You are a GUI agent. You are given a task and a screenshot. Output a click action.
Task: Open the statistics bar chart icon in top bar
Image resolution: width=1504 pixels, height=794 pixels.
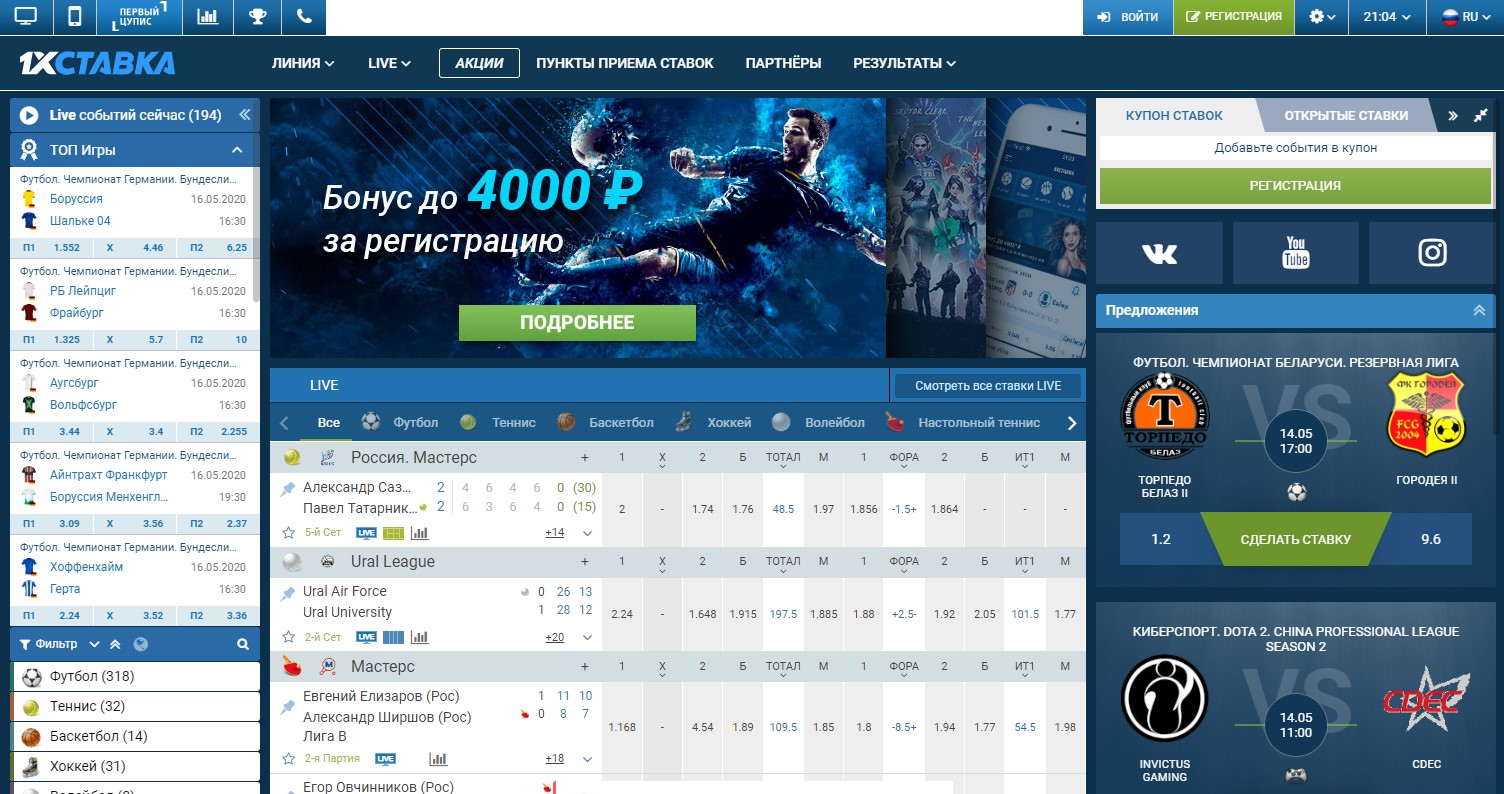(x=208, y=17)
